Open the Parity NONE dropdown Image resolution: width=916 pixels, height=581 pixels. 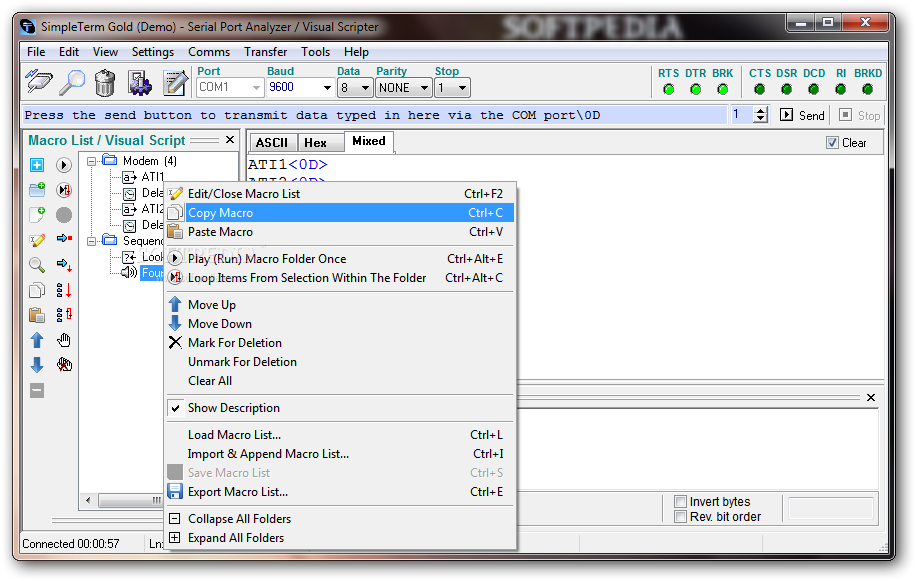(x=424, y=88)
